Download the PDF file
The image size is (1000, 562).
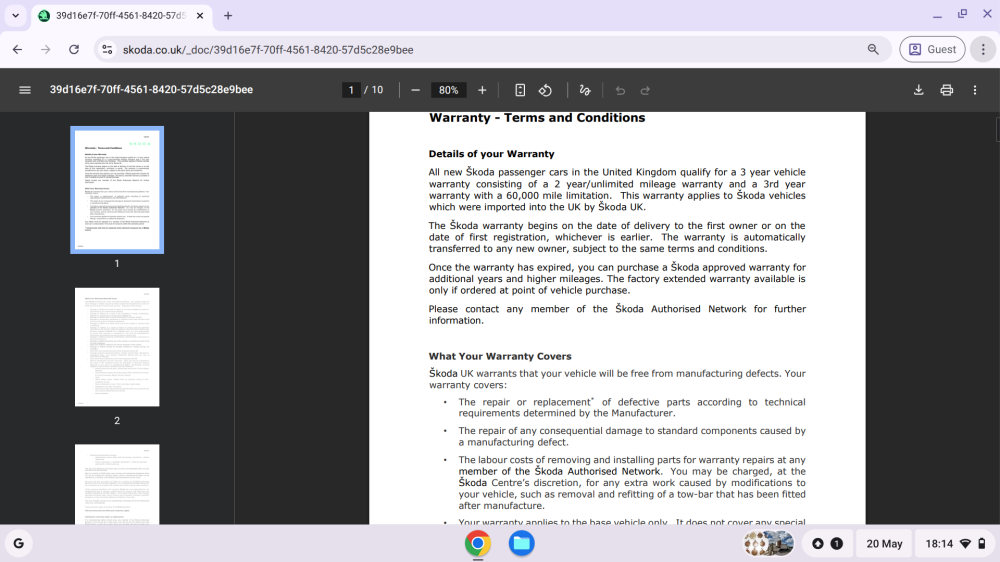click(918, 90)
